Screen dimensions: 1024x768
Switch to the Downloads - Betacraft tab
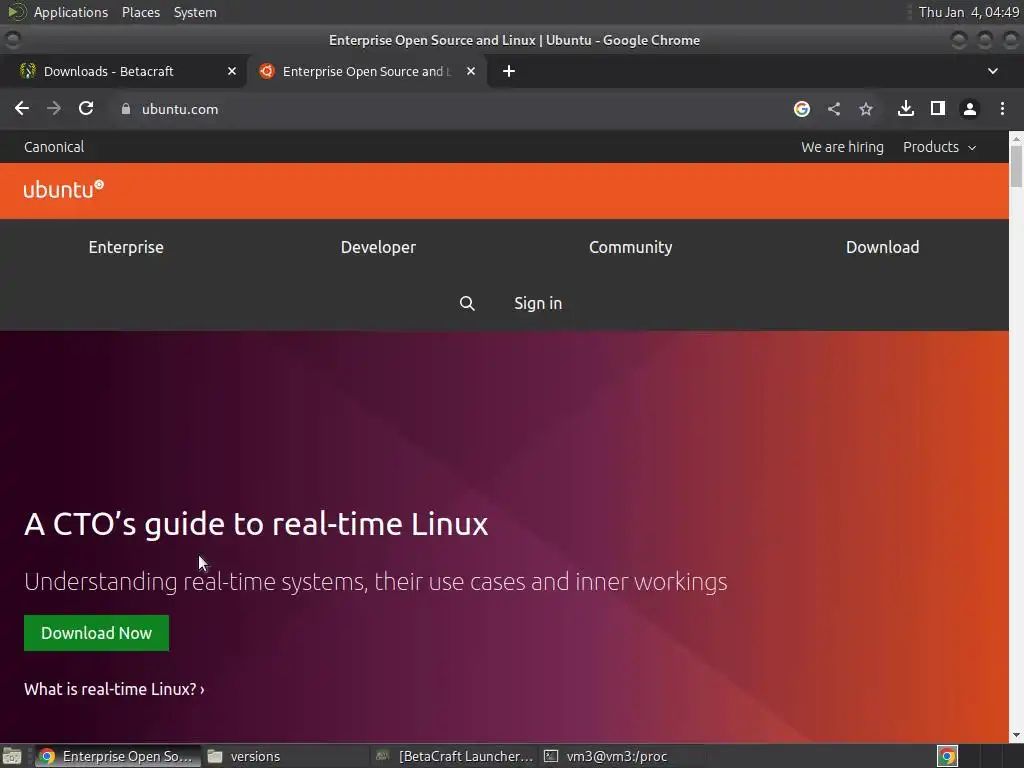click(x=128, y=71)
